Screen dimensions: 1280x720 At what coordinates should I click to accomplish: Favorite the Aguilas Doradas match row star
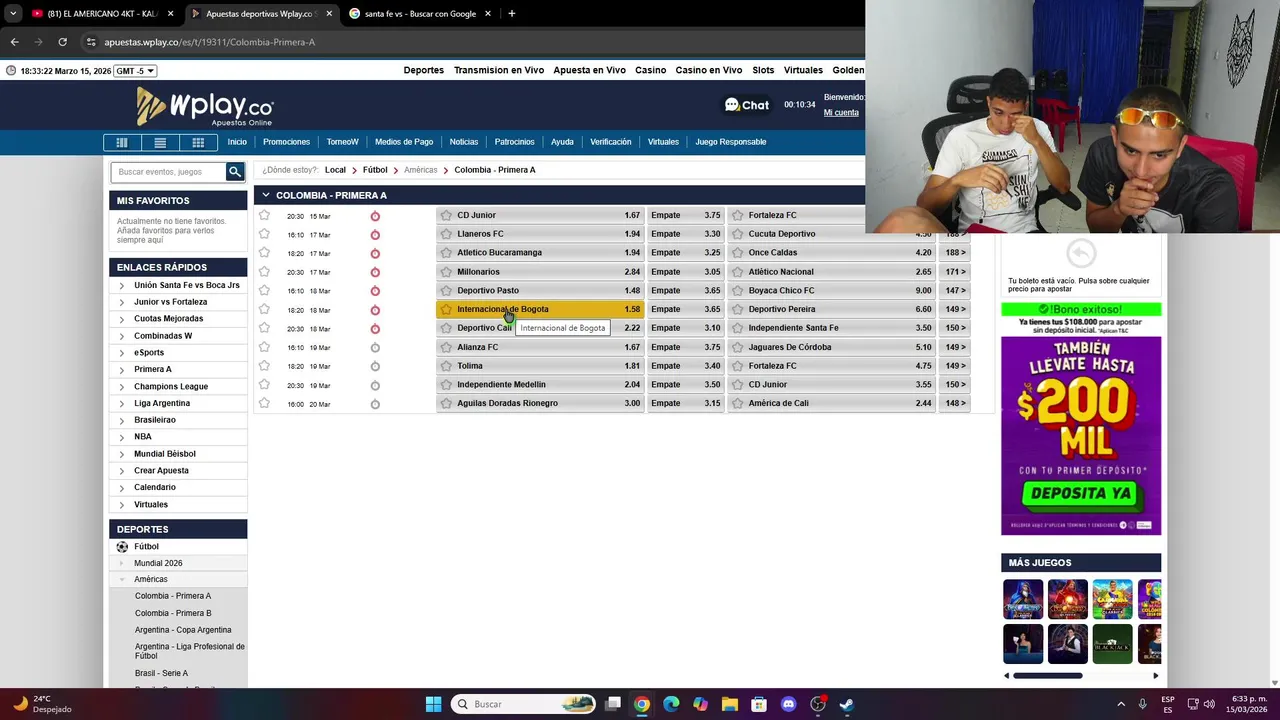pyautogui.click(x=264, y=403)
